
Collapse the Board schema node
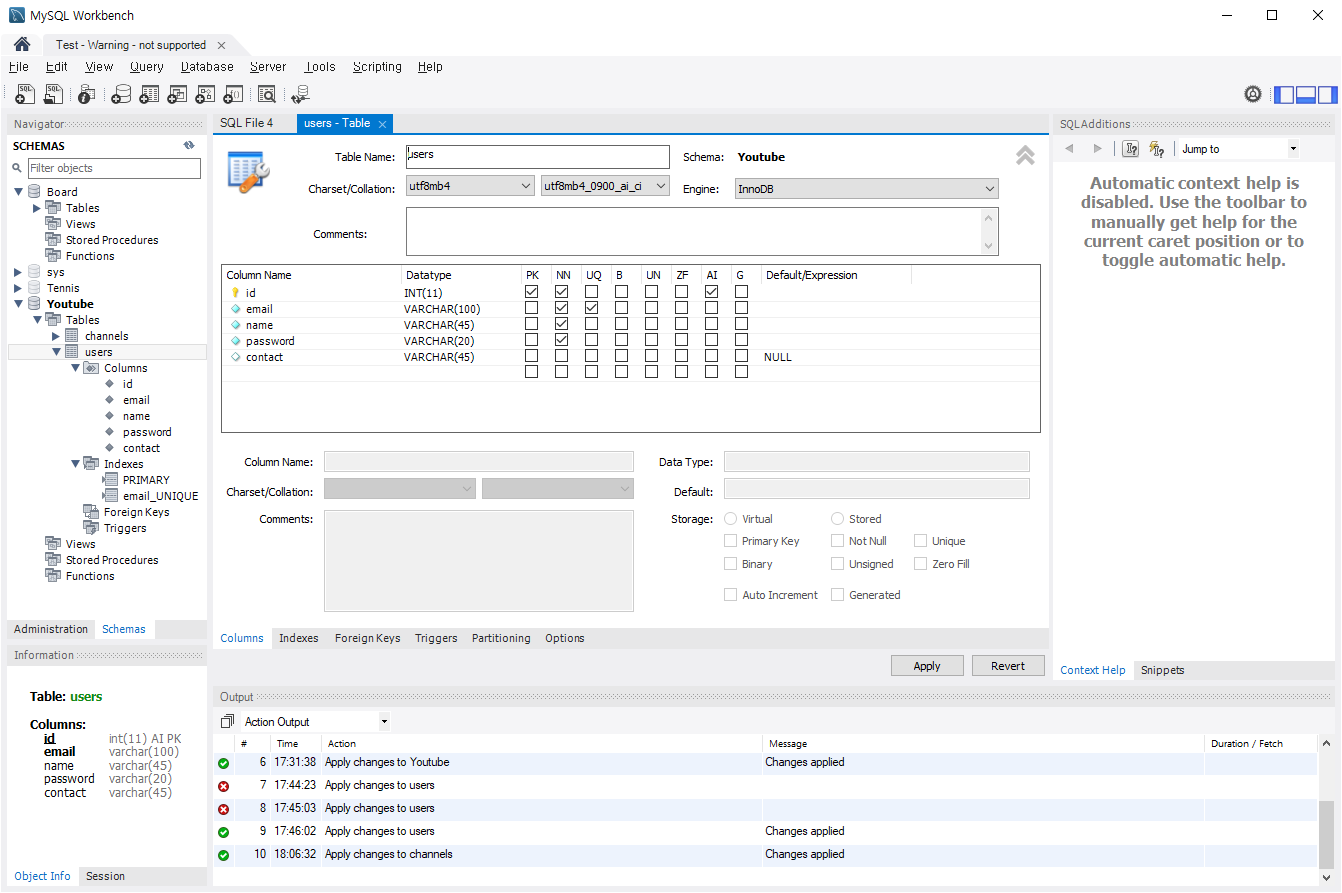[x=19, y=191]
